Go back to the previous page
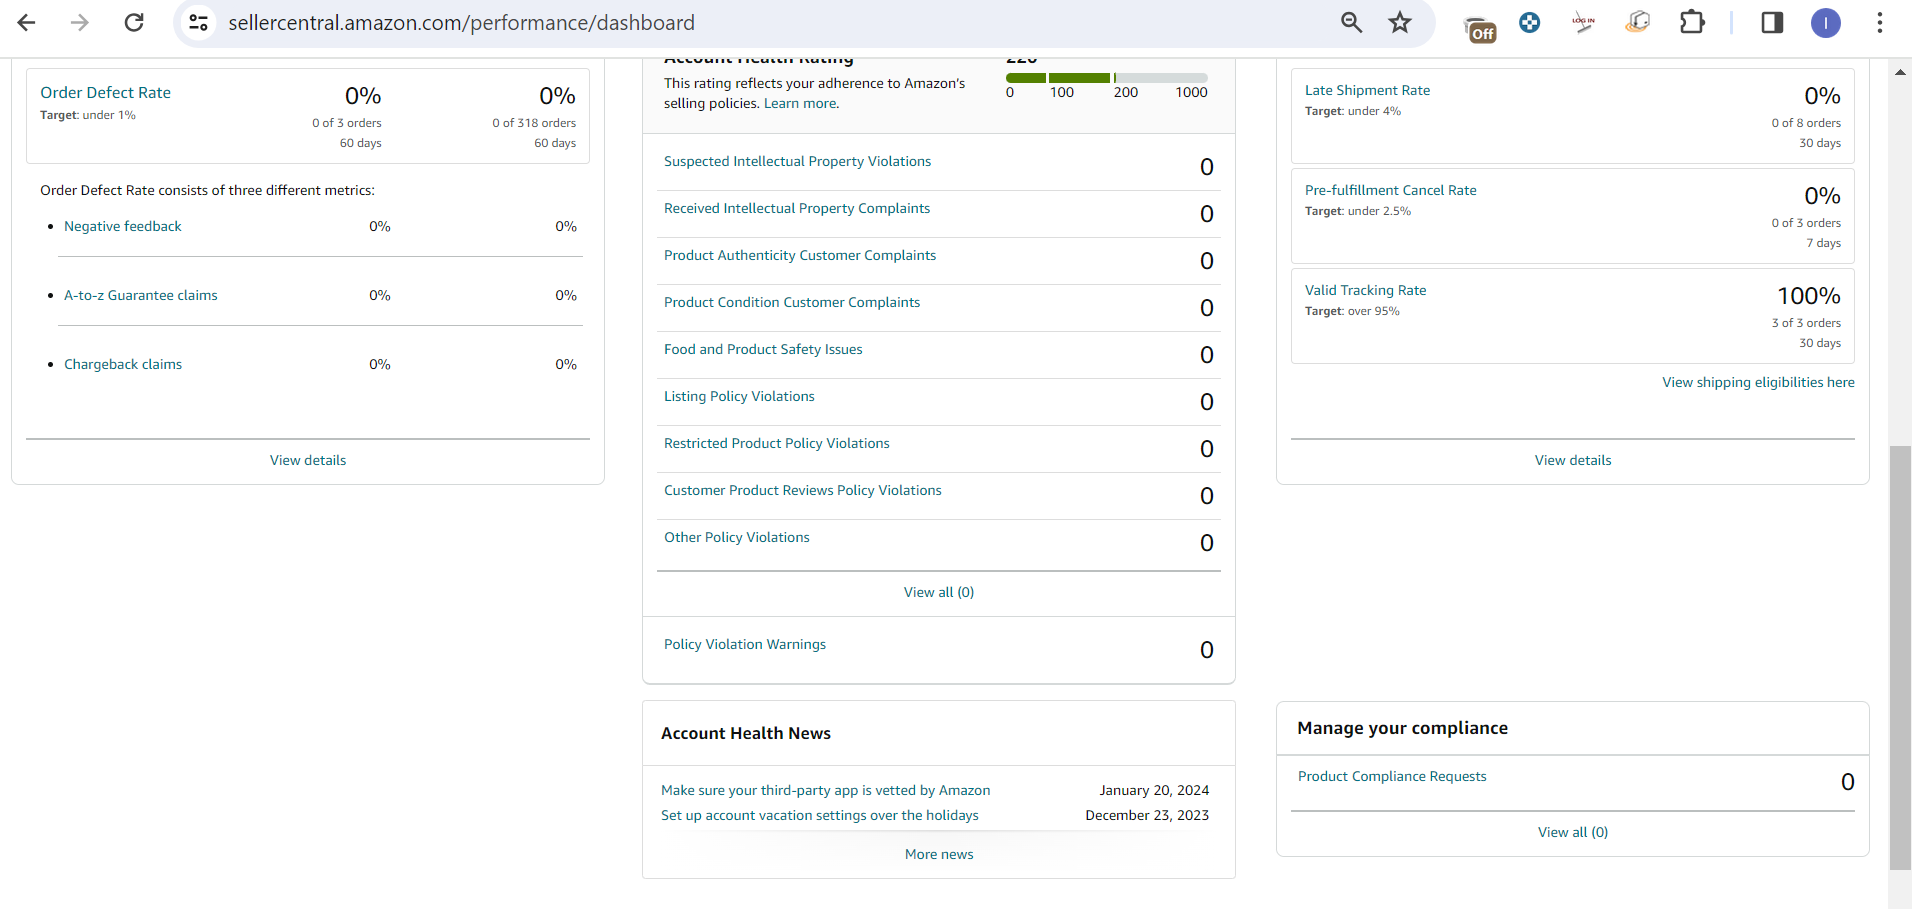The image size is (1912, 909). [27, 22]
